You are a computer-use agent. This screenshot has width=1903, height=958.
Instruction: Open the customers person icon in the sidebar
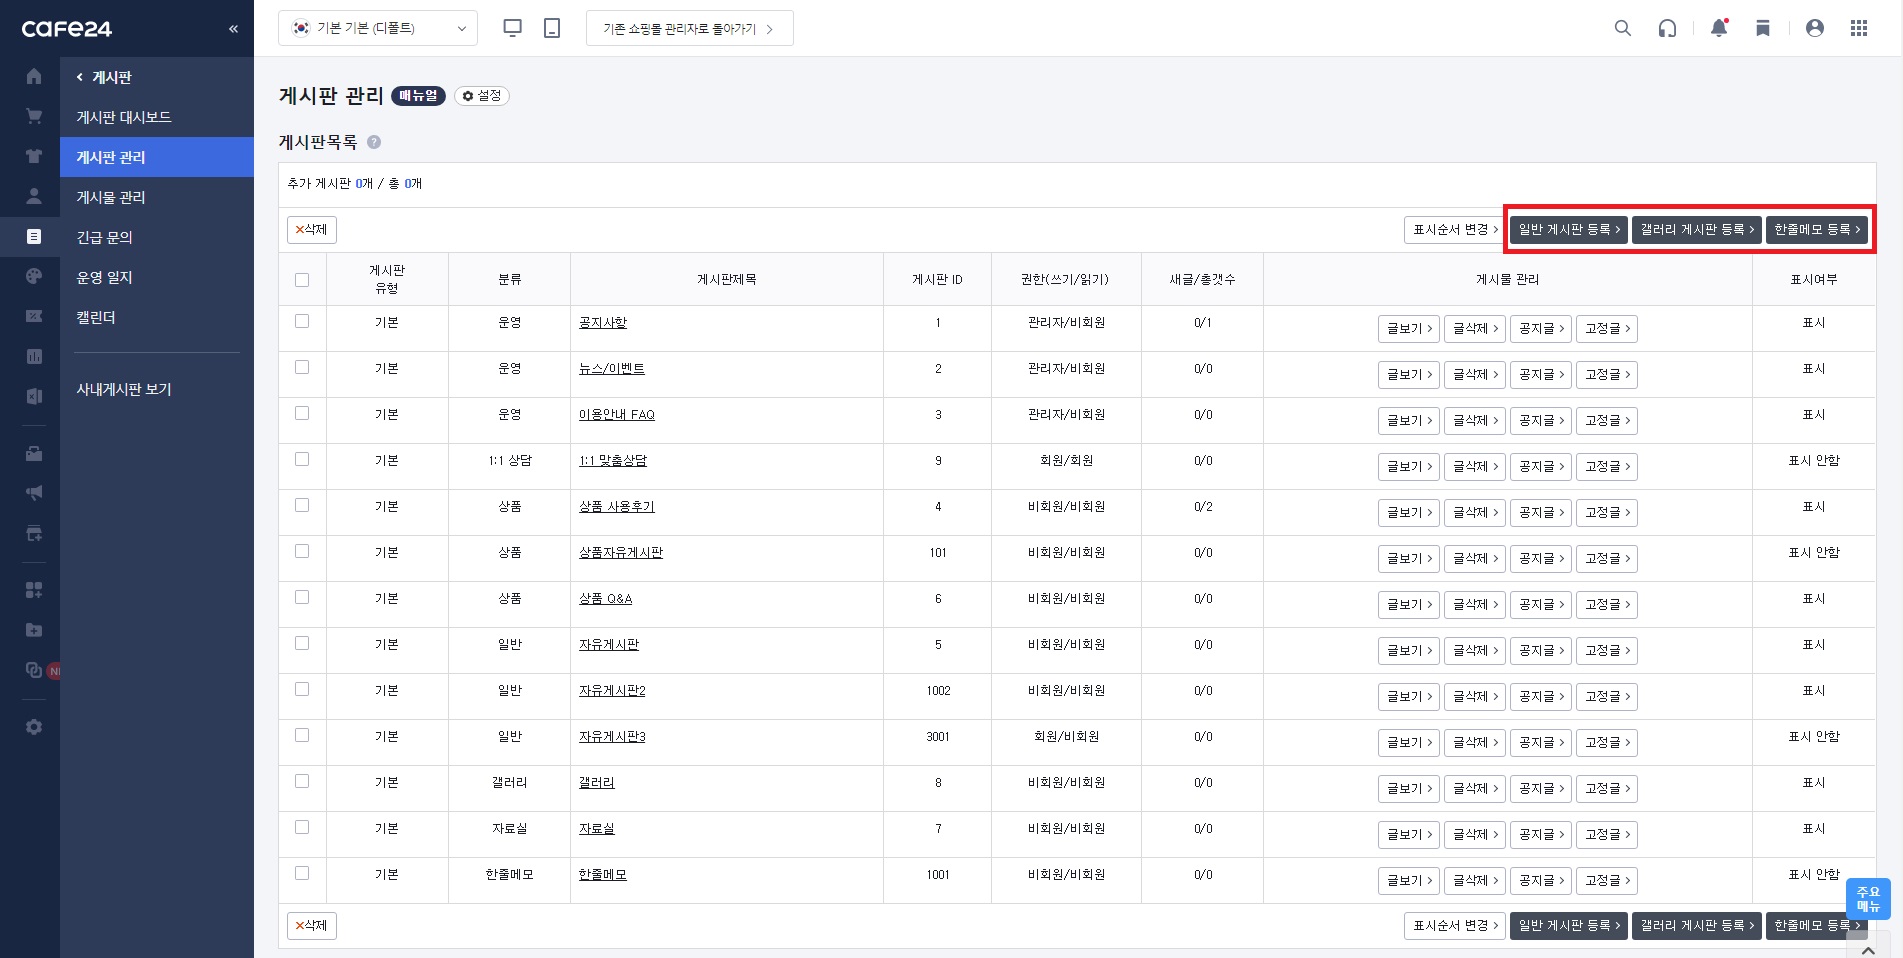point(34,196)
